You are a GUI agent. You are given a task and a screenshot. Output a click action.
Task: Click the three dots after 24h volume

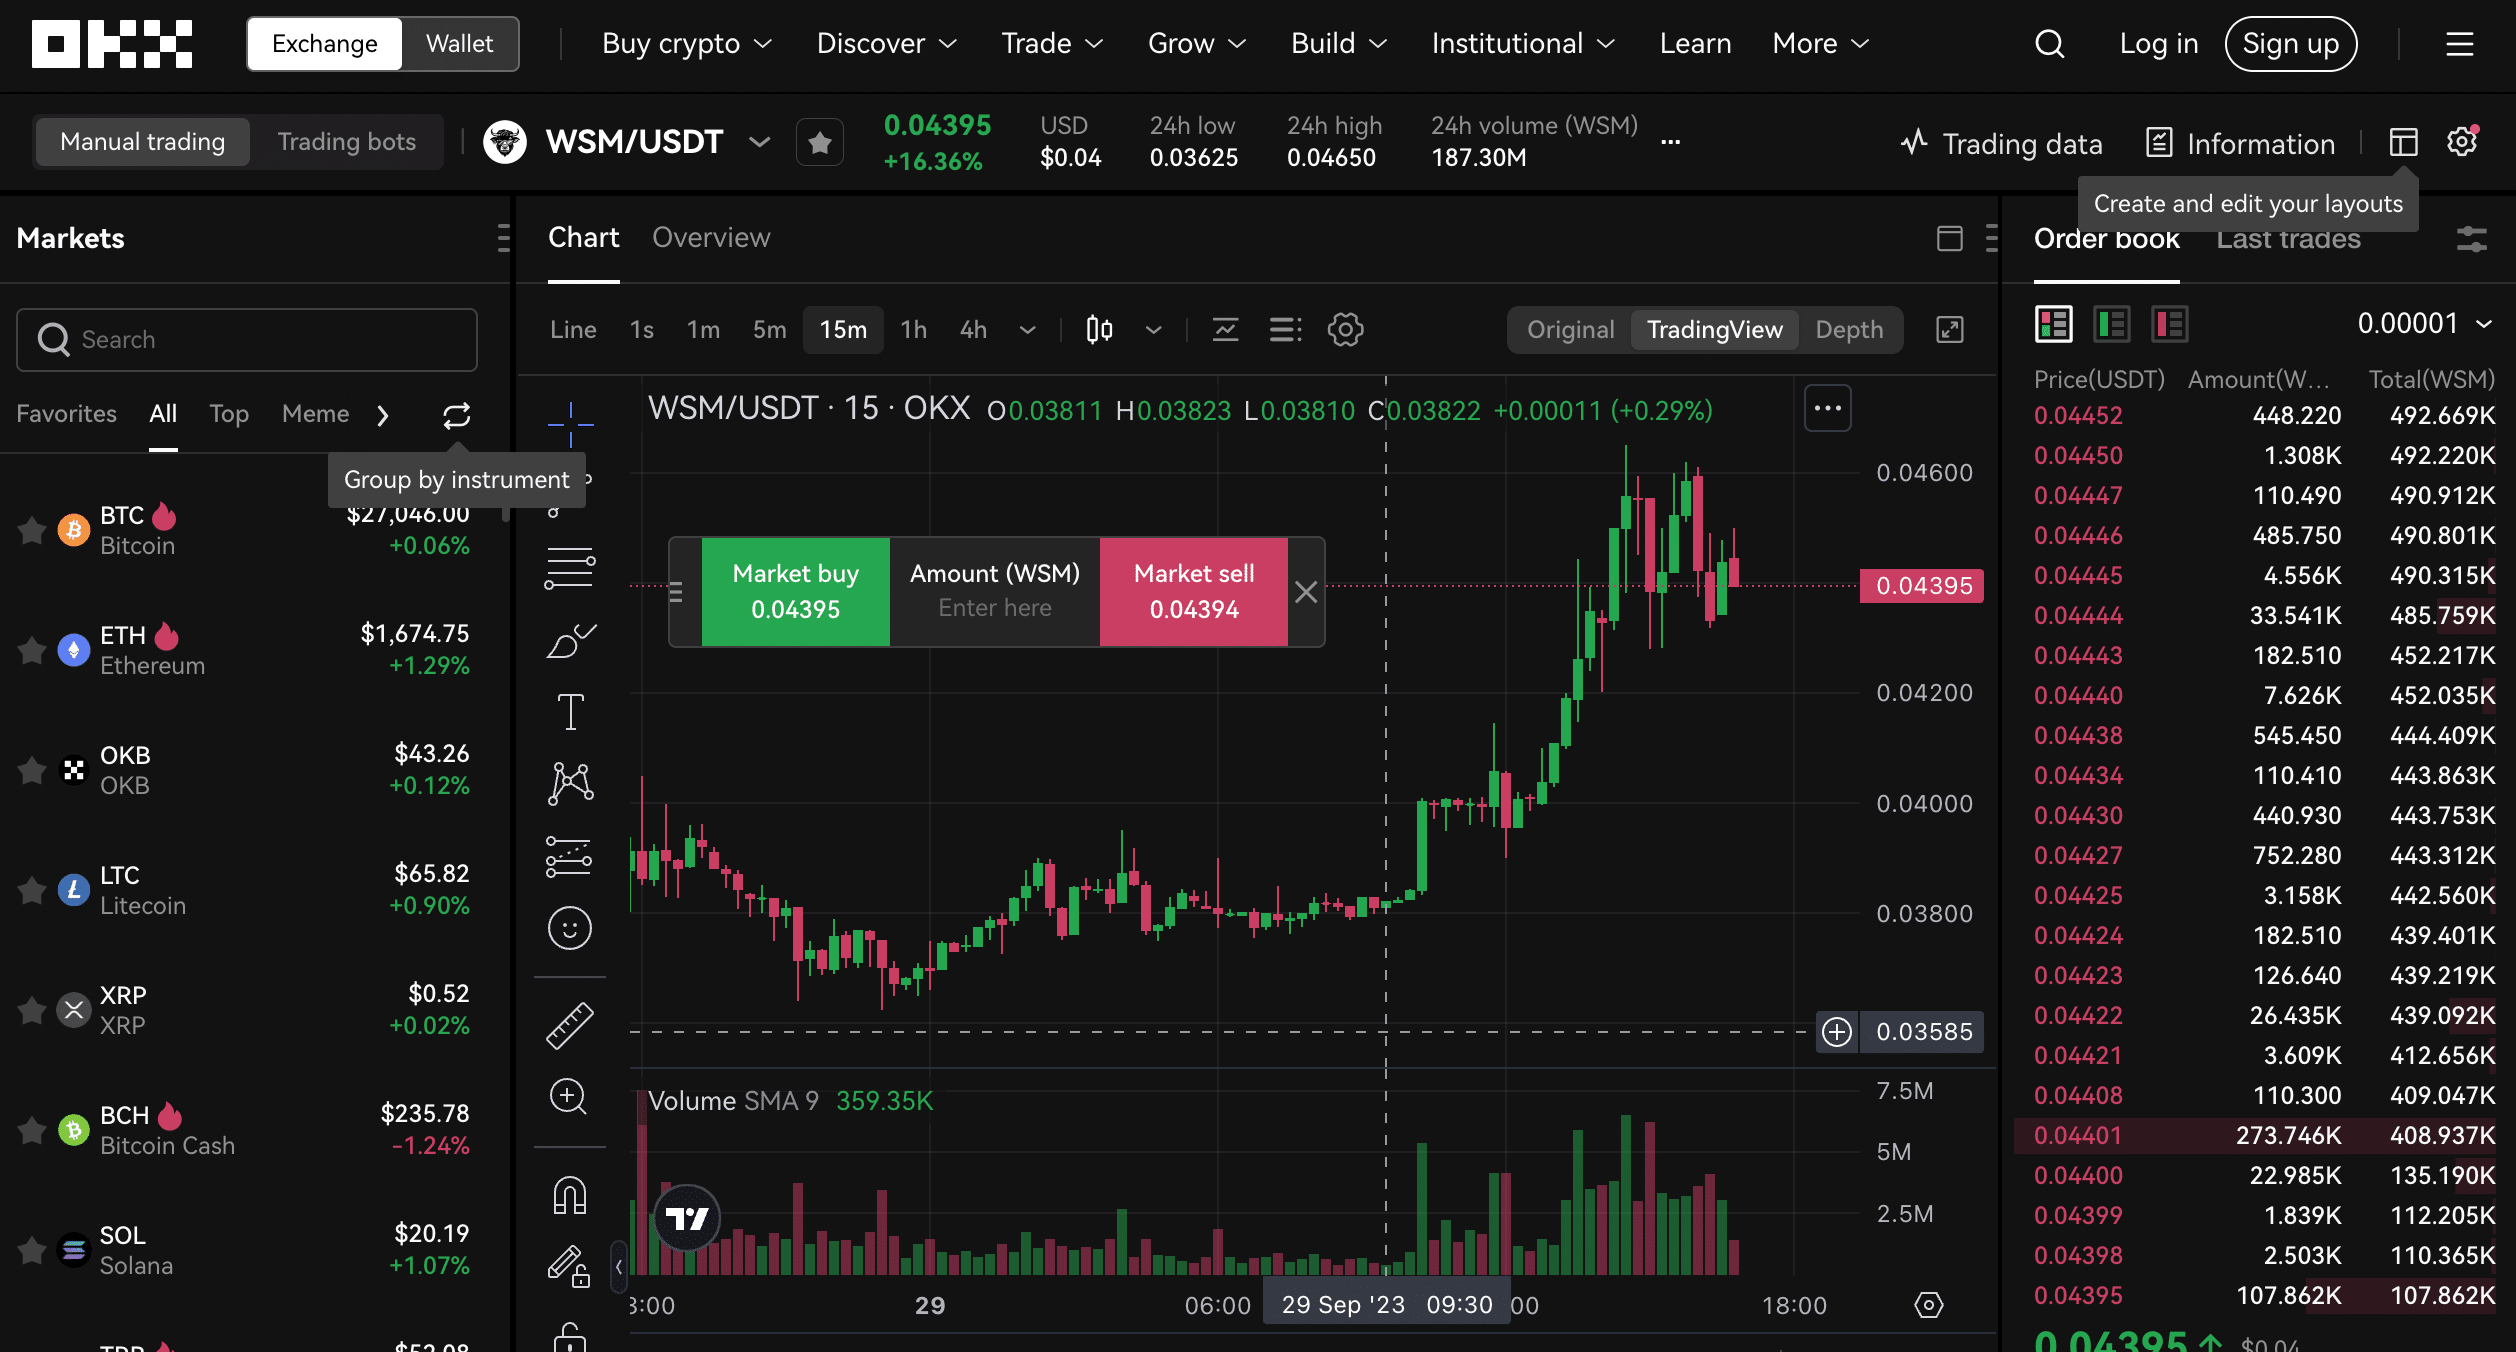(x=1670, y=142)
